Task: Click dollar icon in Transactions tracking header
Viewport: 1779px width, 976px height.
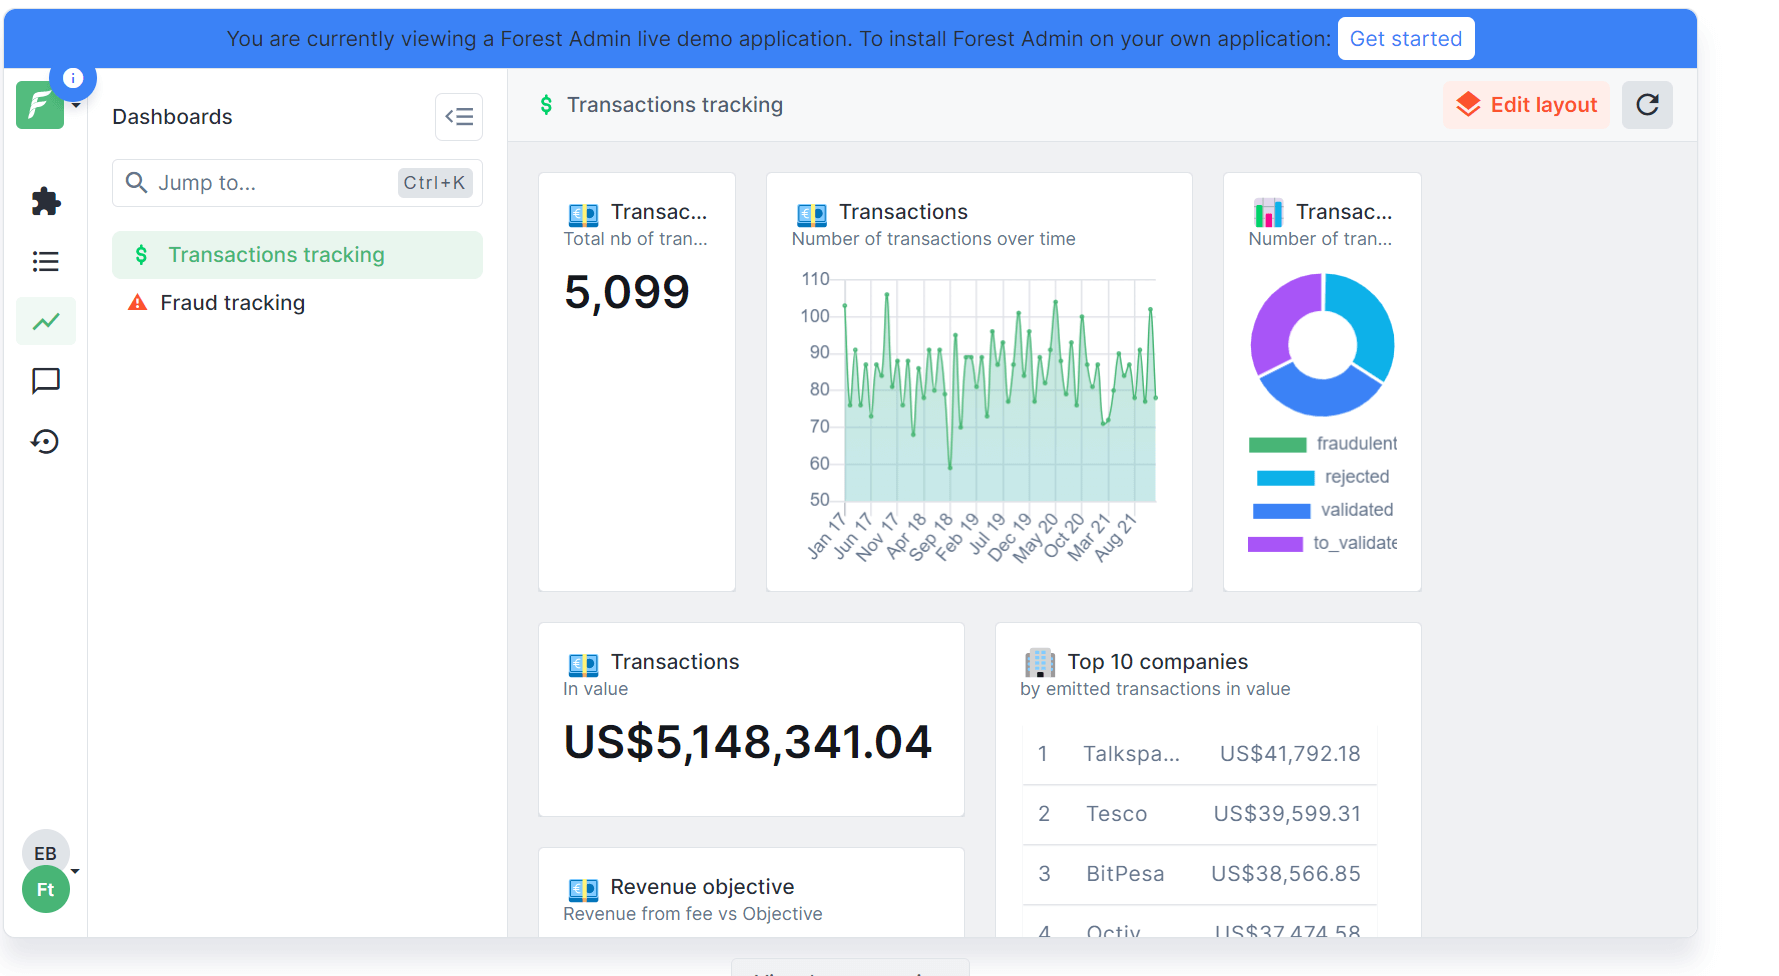Action: point(546,105)
